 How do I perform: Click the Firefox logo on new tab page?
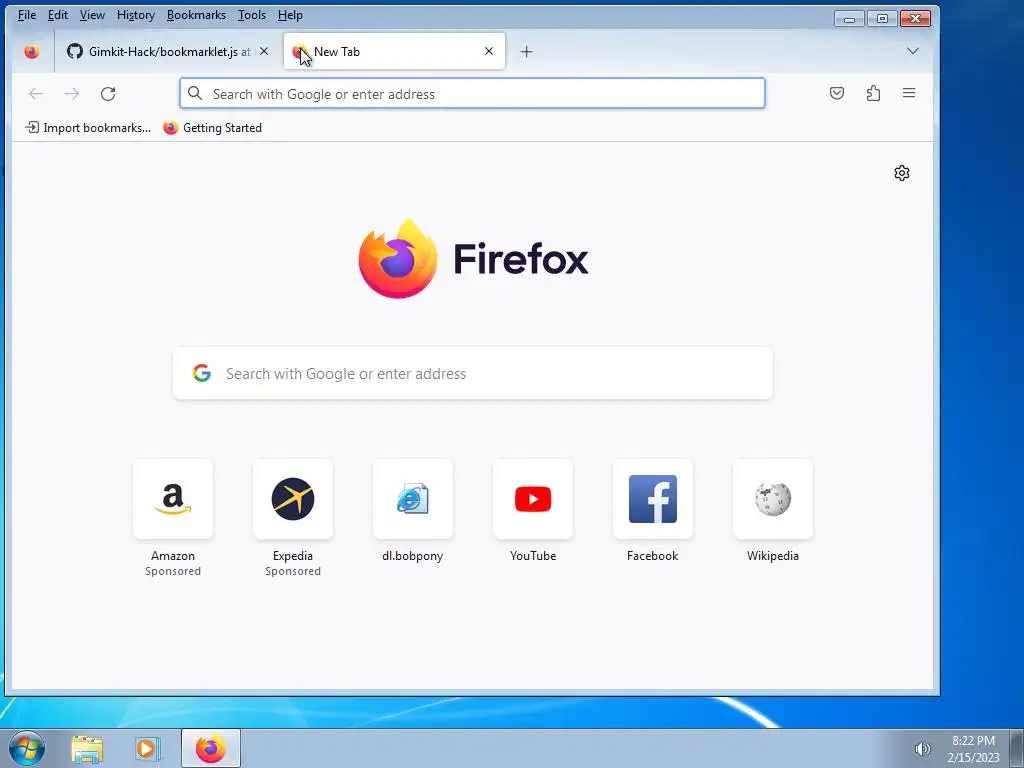(x=473, y=259)
